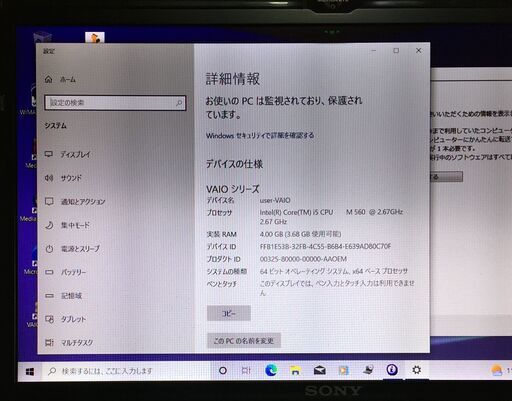512x401 pixels.
Task: Click the photo app icon on taskbar
Action: (x=344, y=371)
